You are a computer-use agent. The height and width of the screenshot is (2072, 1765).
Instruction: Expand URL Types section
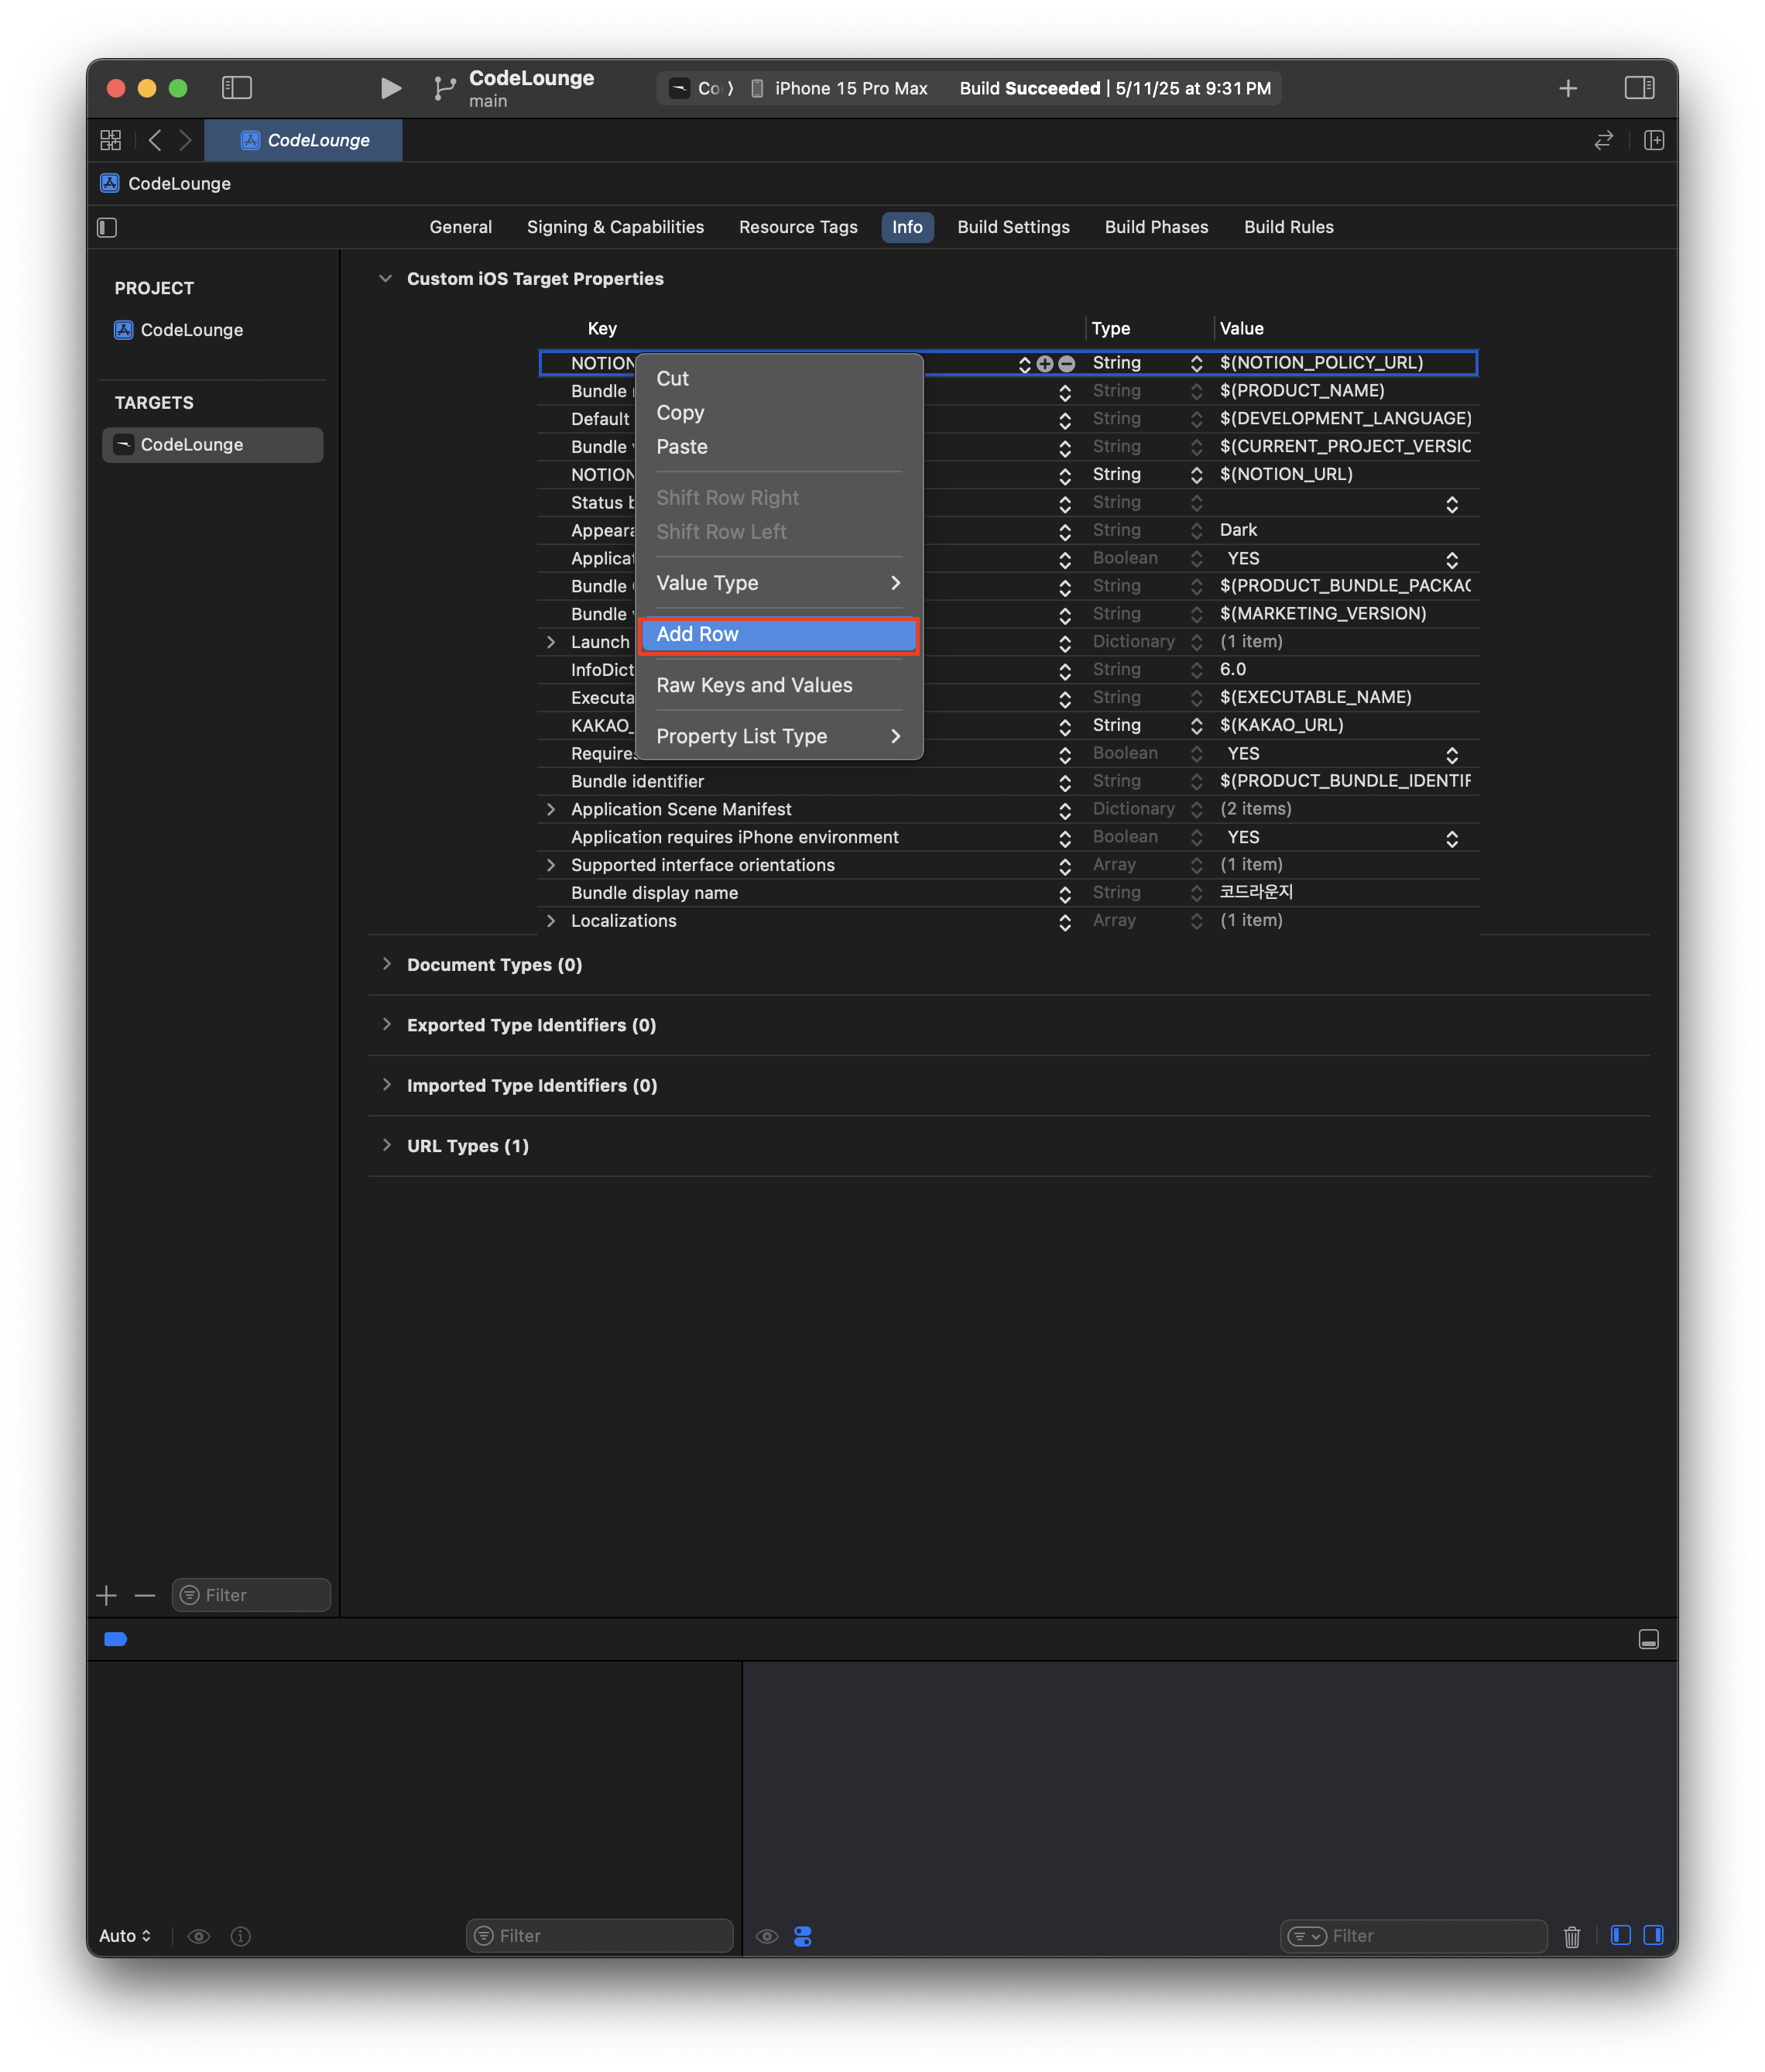click(x=386, y=1145)
